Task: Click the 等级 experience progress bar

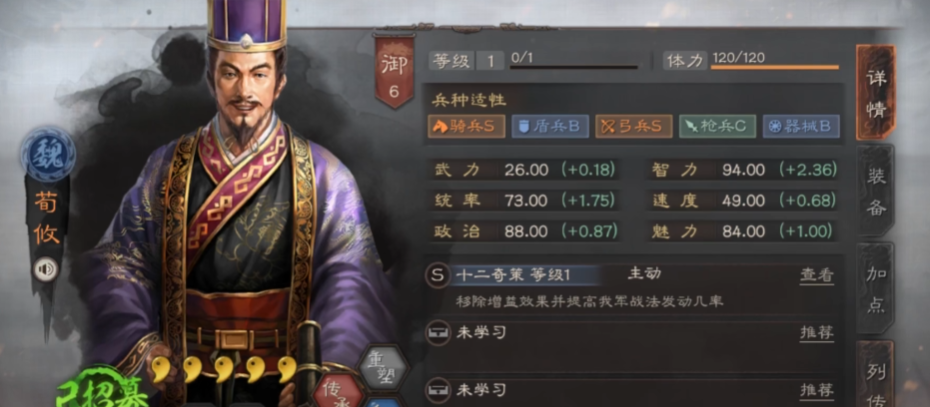Action: coord(574,67)
